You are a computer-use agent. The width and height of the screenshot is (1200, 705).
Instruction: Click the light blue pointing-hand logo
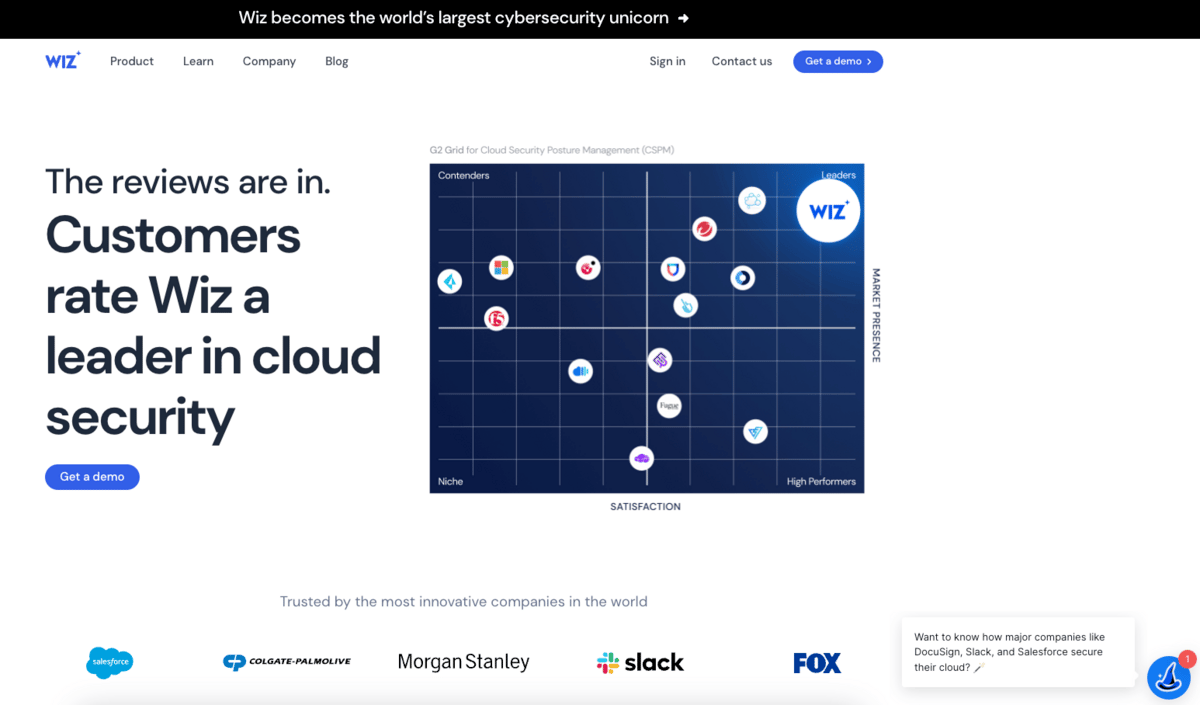click(685, 305)
